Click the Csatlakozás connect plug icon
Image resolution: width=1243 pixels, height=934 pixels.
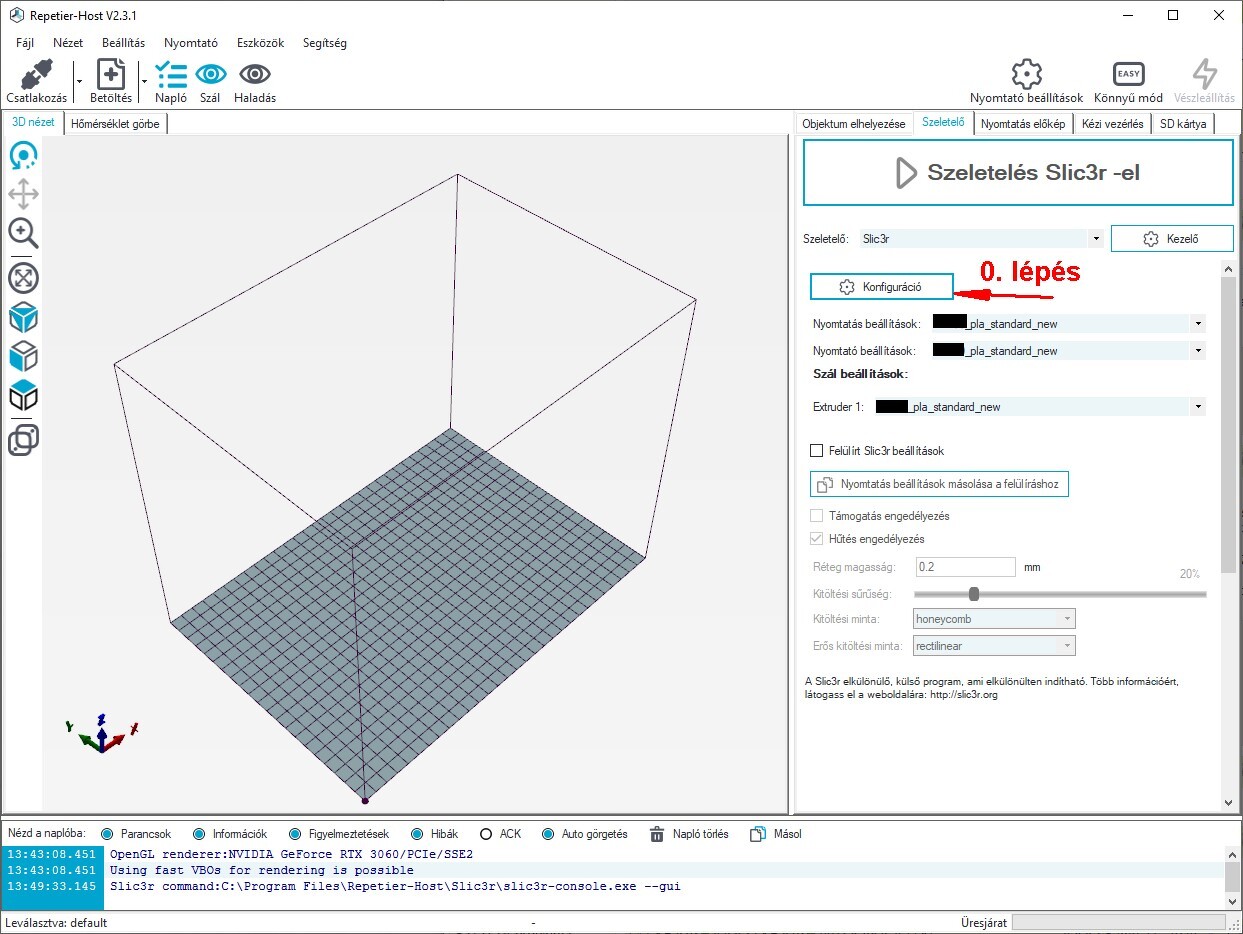click(37, 74)
